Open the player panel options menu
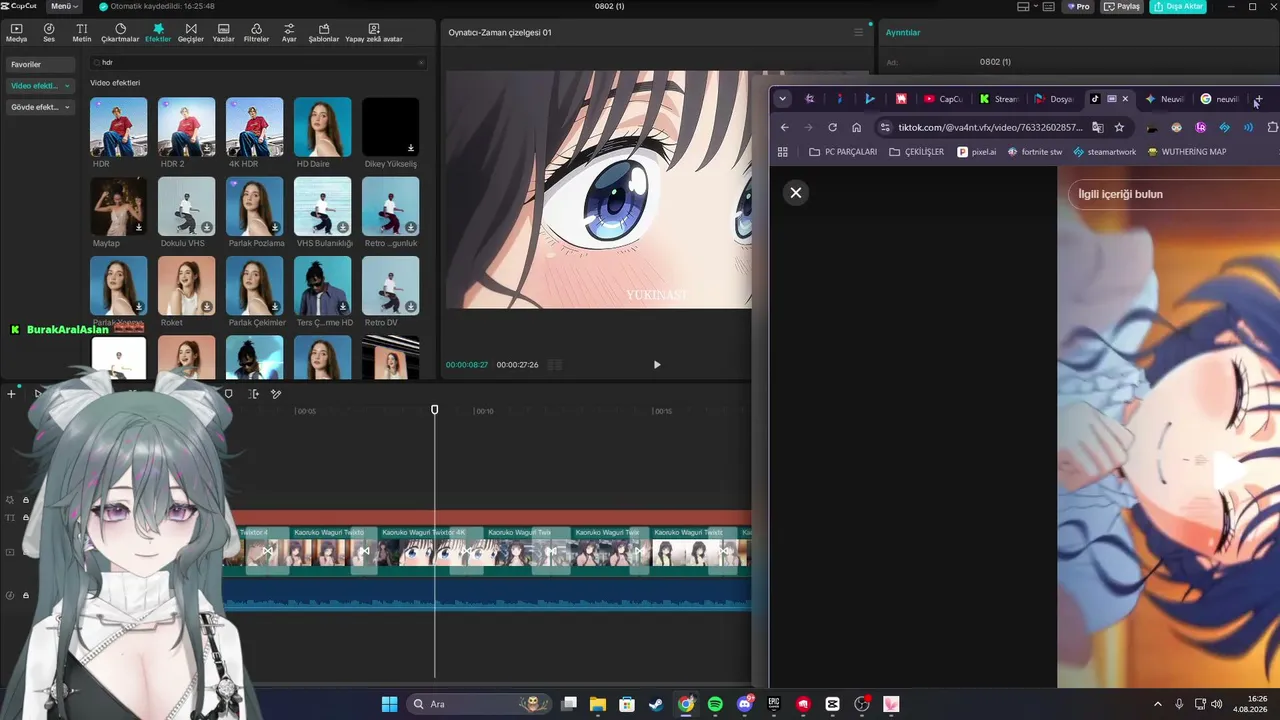Viewport: 1280px width, 720px height. click(858, 32)
